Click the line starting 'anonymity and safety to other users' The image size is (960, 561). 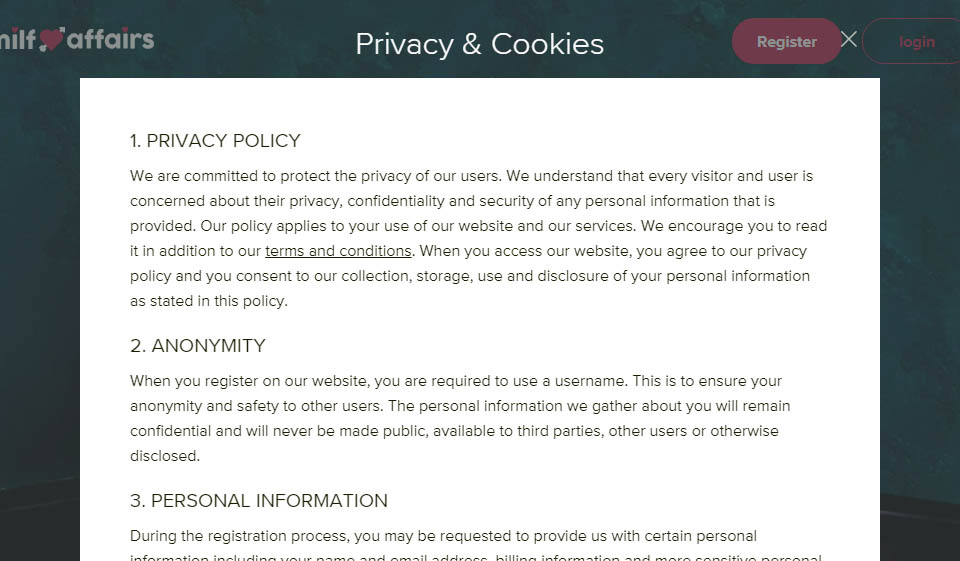click(460, 406)
